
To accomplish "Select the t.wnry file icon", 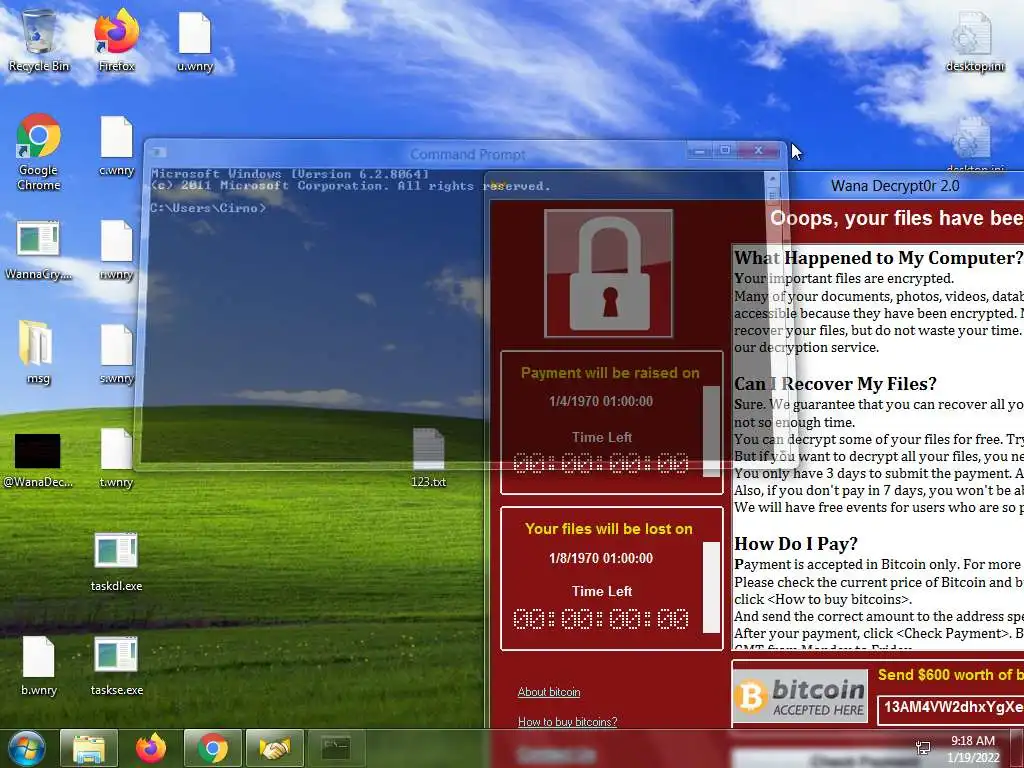I will [x=116, y=458].
